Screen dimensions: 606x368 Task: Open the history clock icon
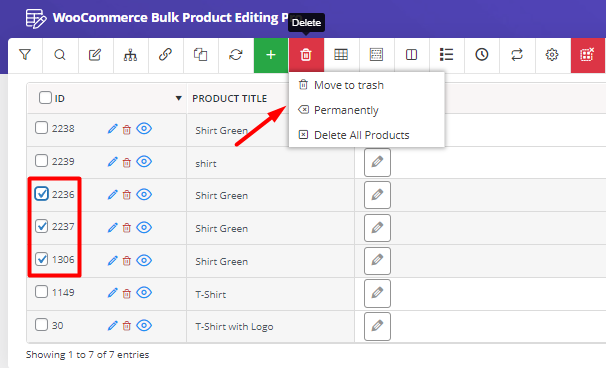[x=482, y=55]
